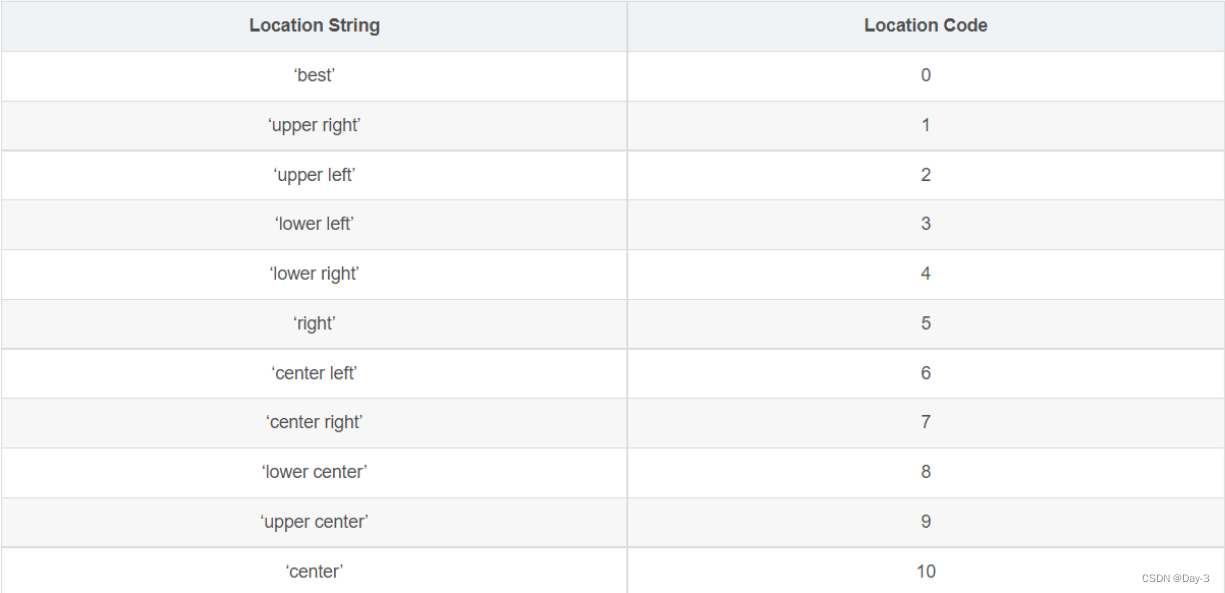
Task: Select the 'lower center' table cell
Action: click(314, 472)
